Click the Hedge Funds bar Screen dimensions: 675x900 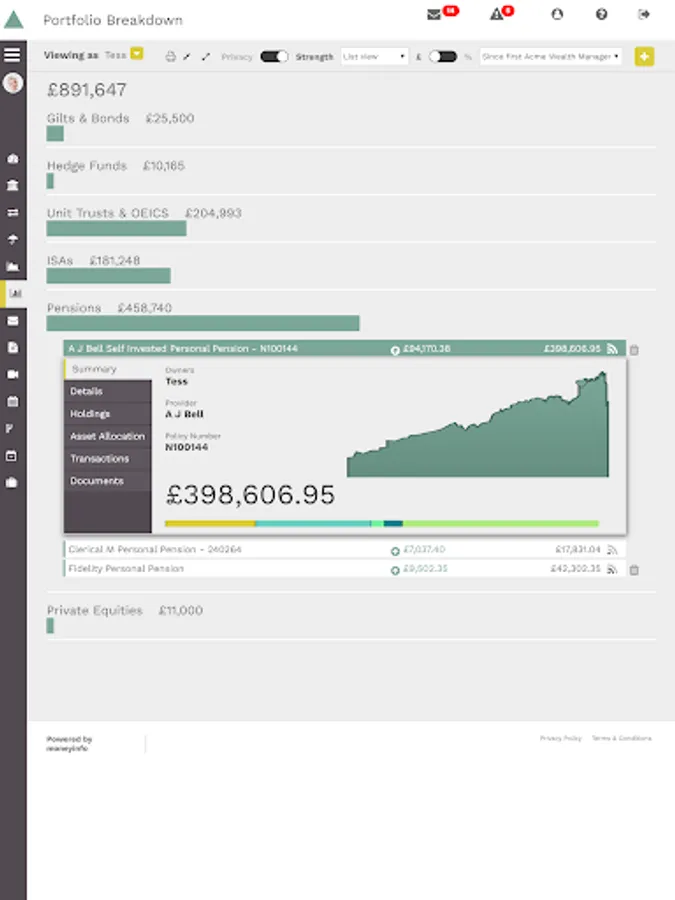50,181
